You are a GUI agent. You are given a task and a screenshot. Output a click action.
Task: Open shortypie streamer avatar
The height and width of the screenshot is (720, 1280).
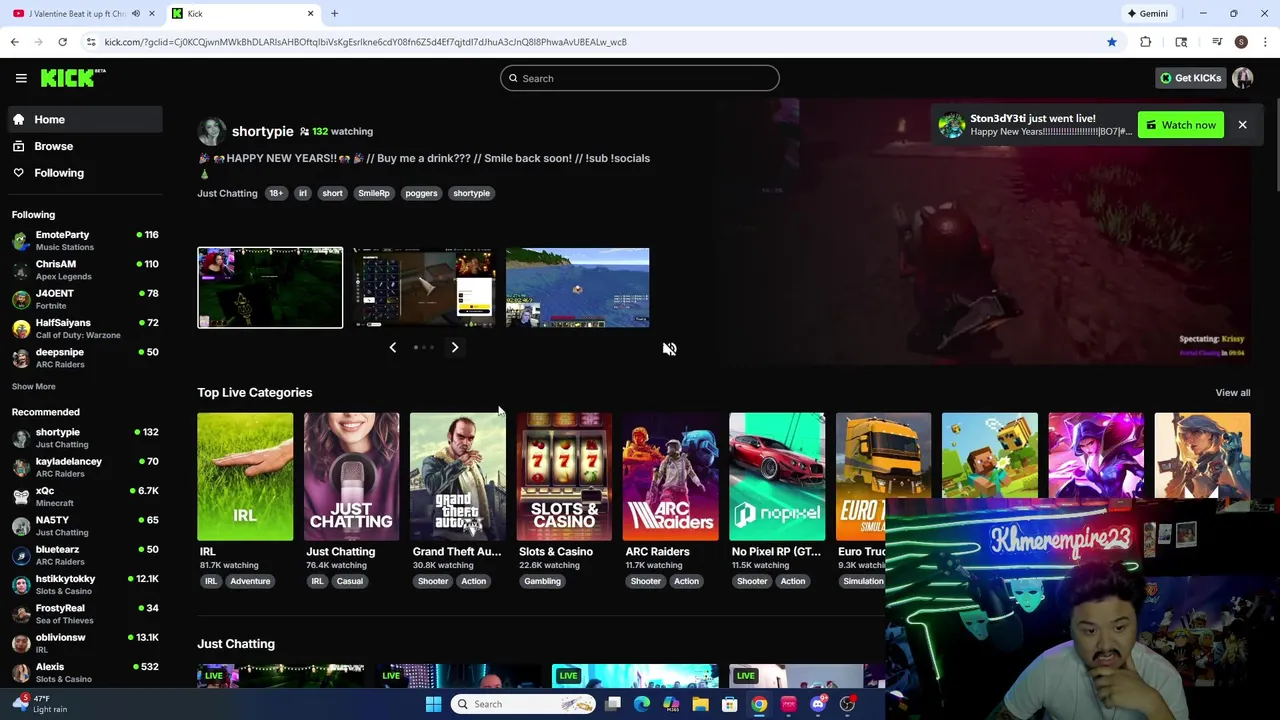[x=211, y=131]
